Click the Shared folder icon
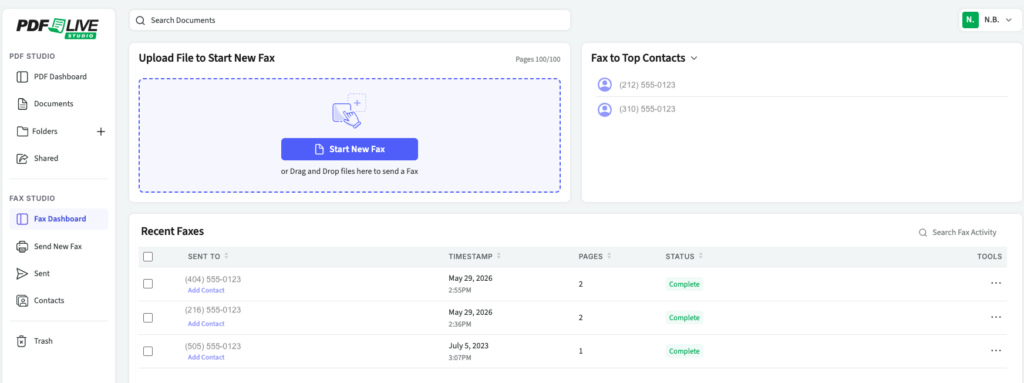 [22, 158]
